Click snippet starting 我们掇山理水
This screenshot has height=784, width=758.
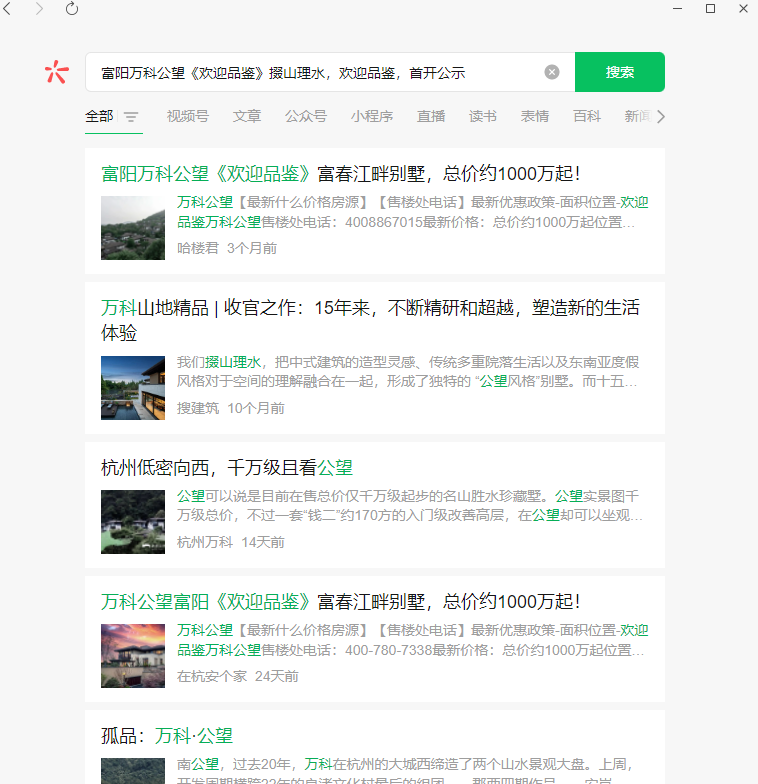[408, 372]
